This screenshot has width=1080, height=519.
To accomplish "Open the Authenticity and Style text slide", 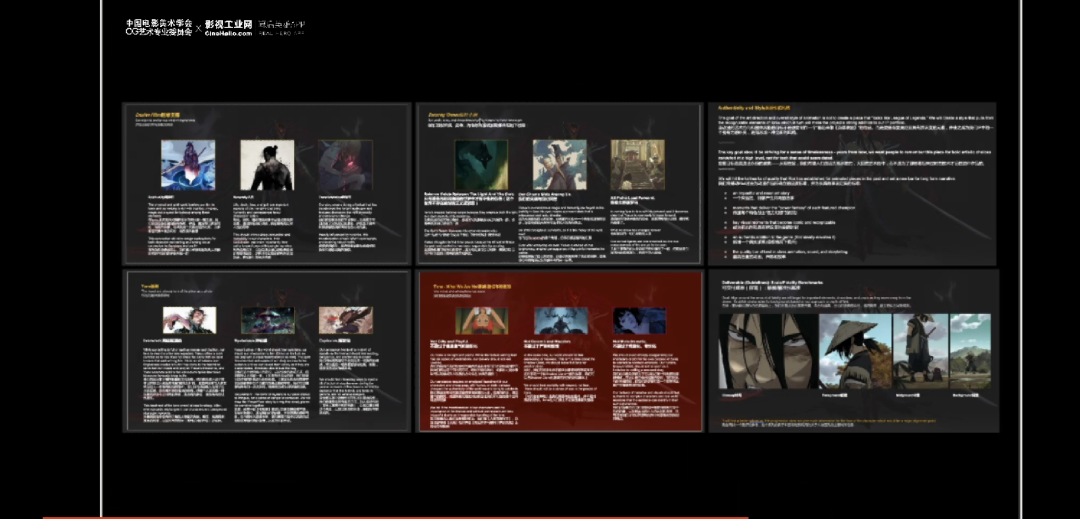I will click(x=852, y=183).
